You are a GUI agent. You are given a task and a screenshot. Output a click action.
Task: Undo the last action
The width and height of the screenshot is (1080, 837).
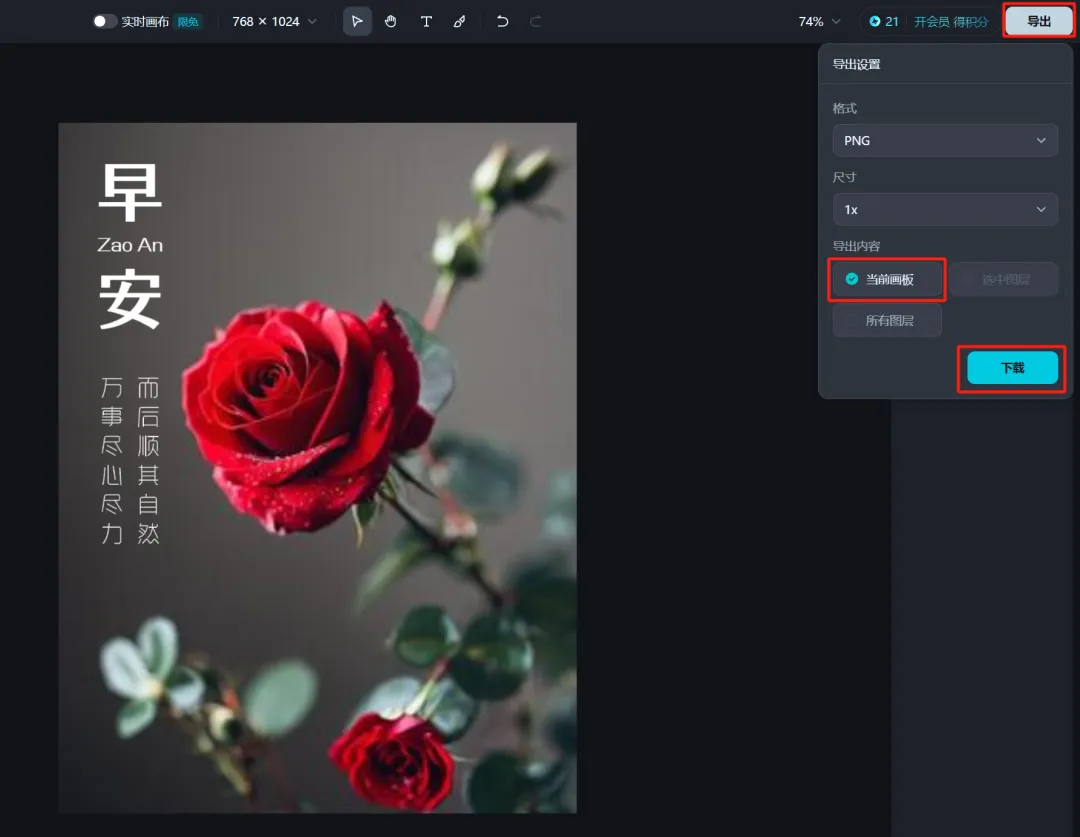click(x=502, y=21)
